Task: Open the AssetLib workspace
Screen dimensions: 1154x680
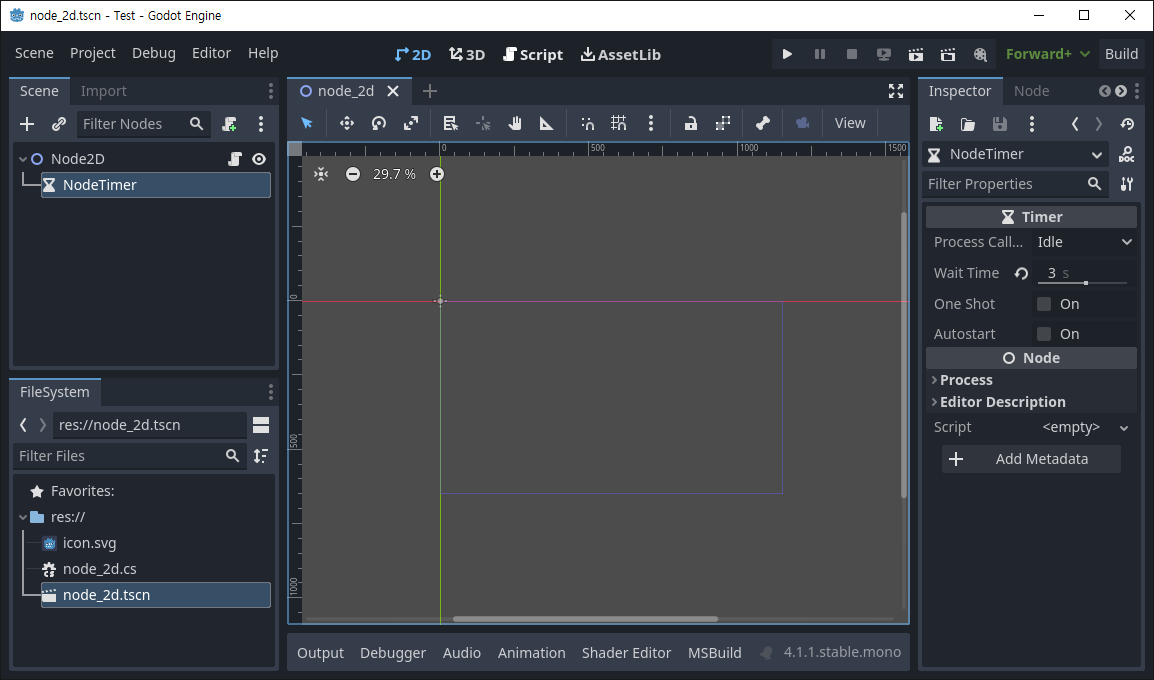Action: point(620,54)
